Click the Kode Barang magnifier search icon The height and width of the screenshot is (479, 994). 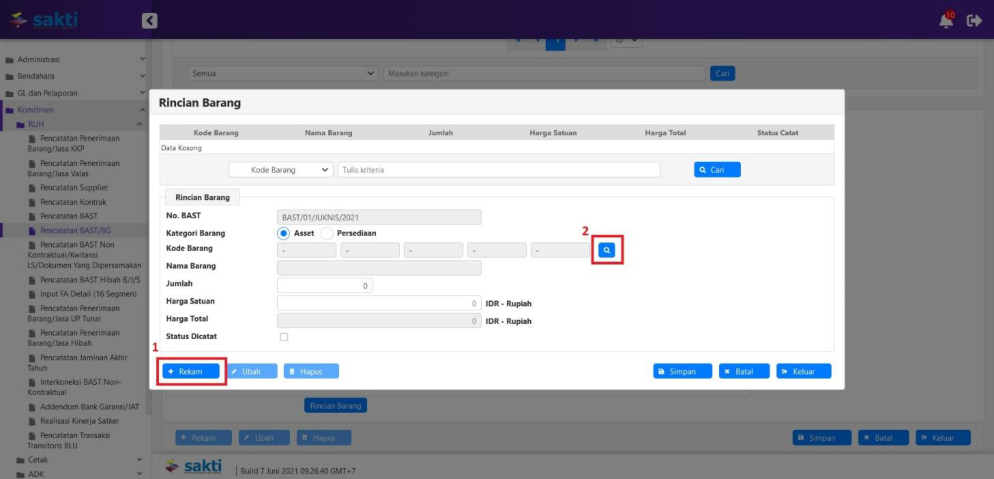pyautogui.click(x=606, y=250)
